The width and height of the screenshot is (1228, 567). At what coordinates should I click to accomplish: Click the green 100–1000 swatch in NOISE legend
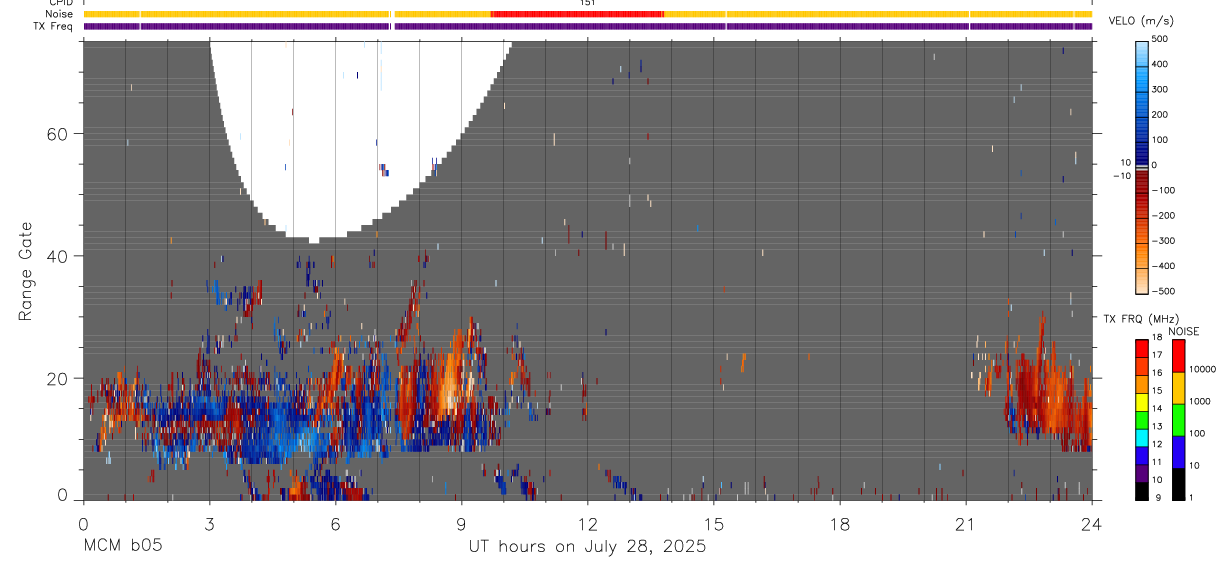click(x=1178, y=419)
